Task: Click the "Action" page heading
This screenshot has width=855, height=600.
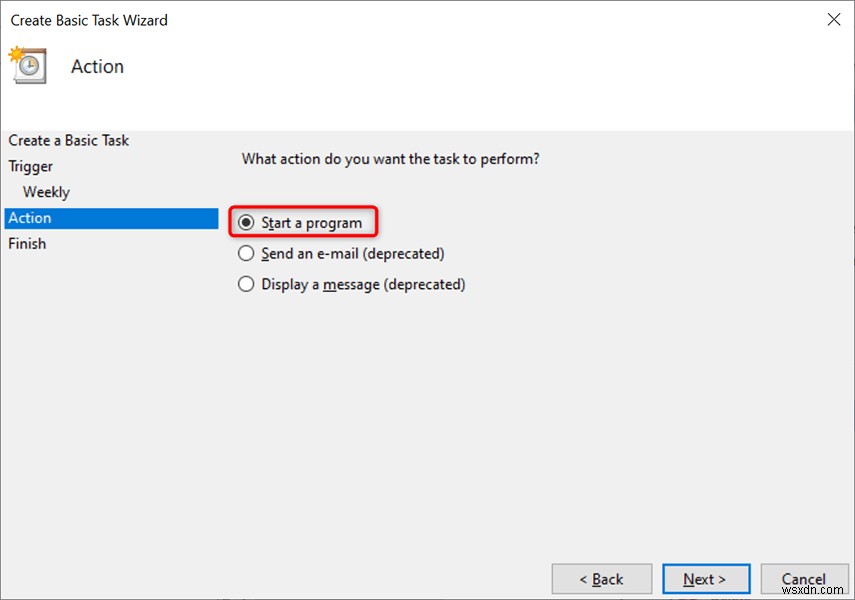Action: [97, 66]
